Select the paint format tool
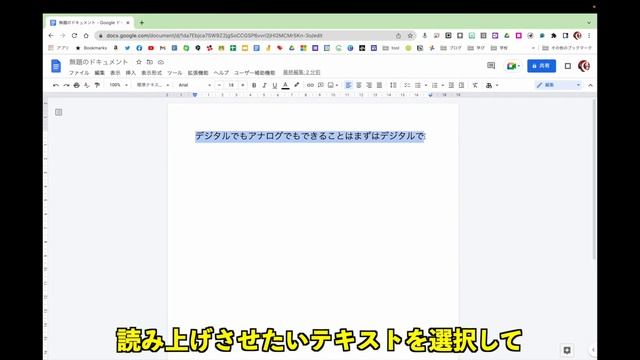 [x=97, y=85]
